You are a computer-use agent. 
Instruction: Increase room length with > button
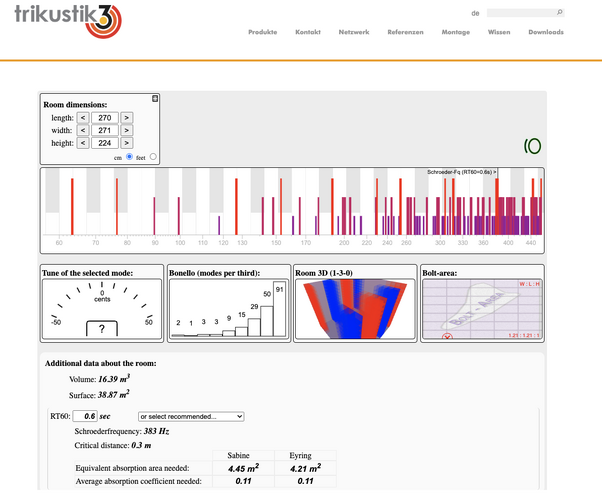127,118
